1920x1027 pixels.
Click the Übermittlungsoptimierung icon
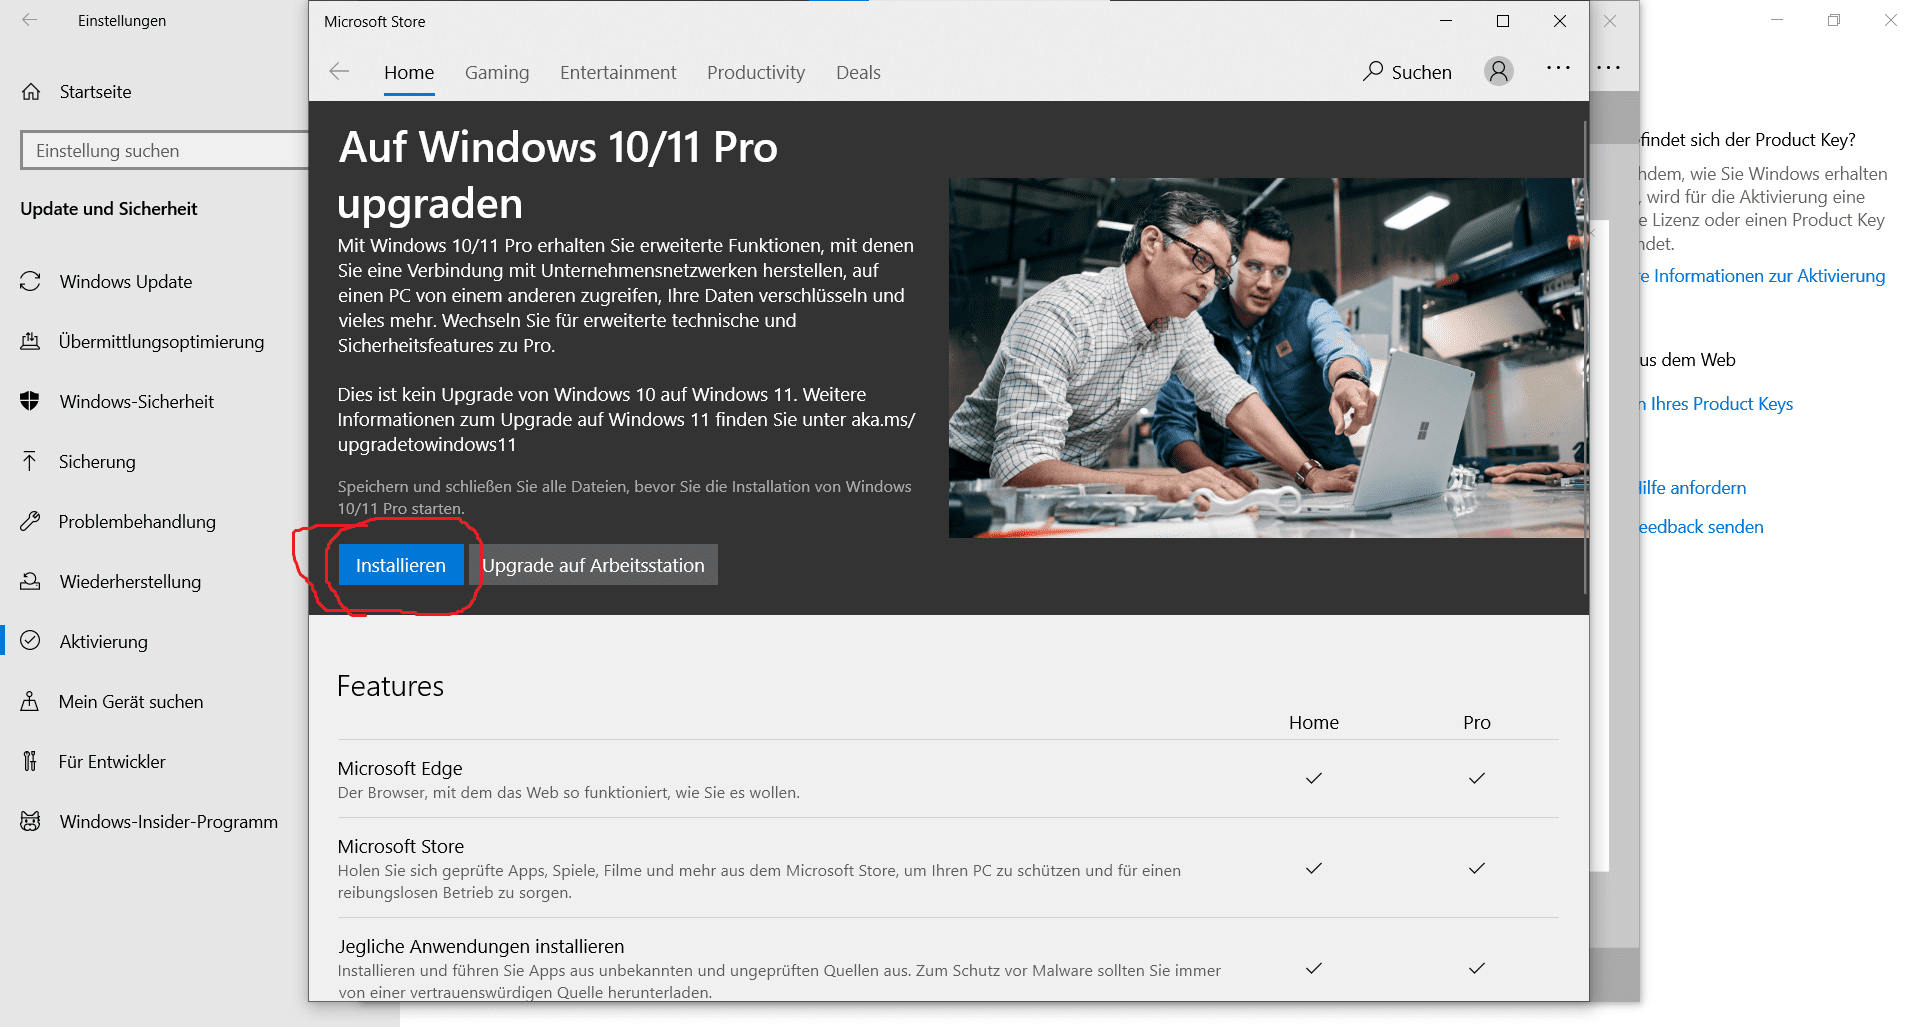coord(30,342)
